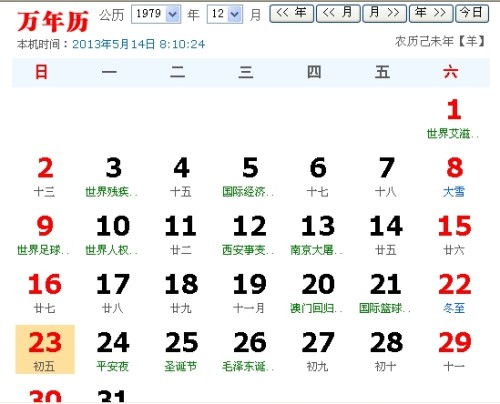Screen dimensions: 500x404
Task: Select December 3 with 世界残疾 holiday
Action: click(x=113, y=177)
